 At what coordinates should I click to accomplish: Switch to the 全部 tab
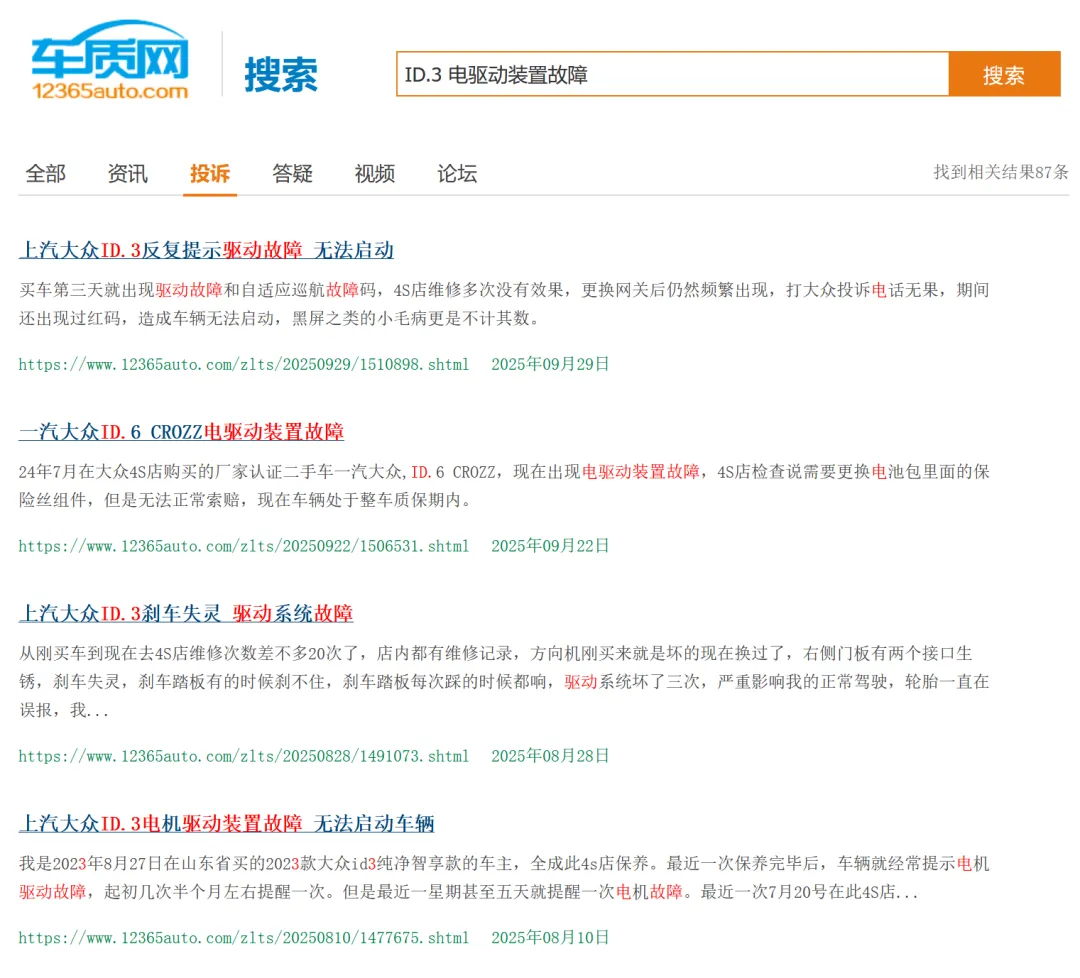(x=45, y=174)
